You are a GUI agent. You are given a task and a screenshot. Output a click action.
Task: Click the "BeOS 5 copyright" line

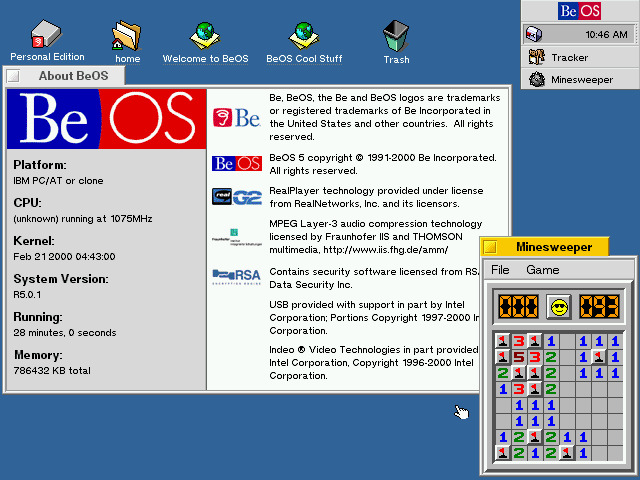383,158
